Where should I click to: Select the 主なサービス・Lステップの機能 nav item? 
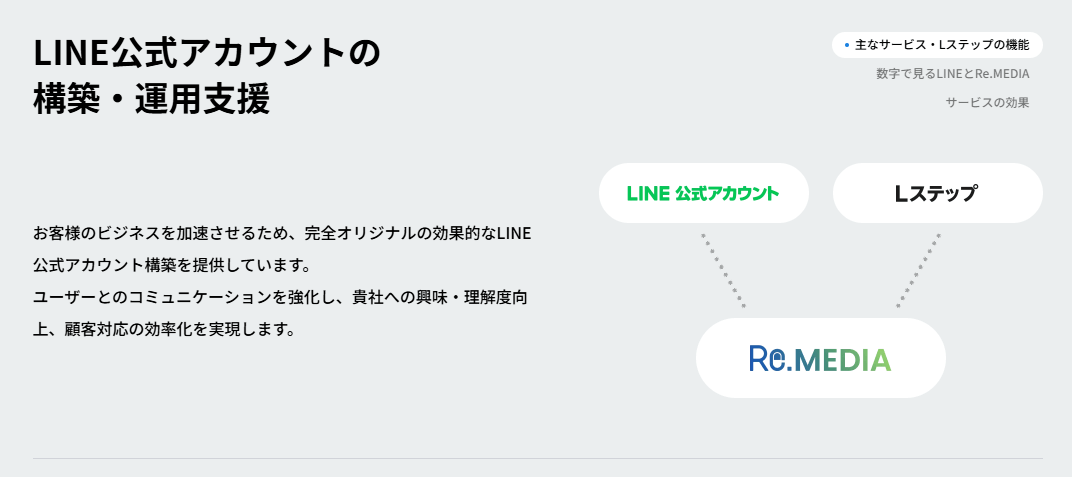(x=942, y=45)
